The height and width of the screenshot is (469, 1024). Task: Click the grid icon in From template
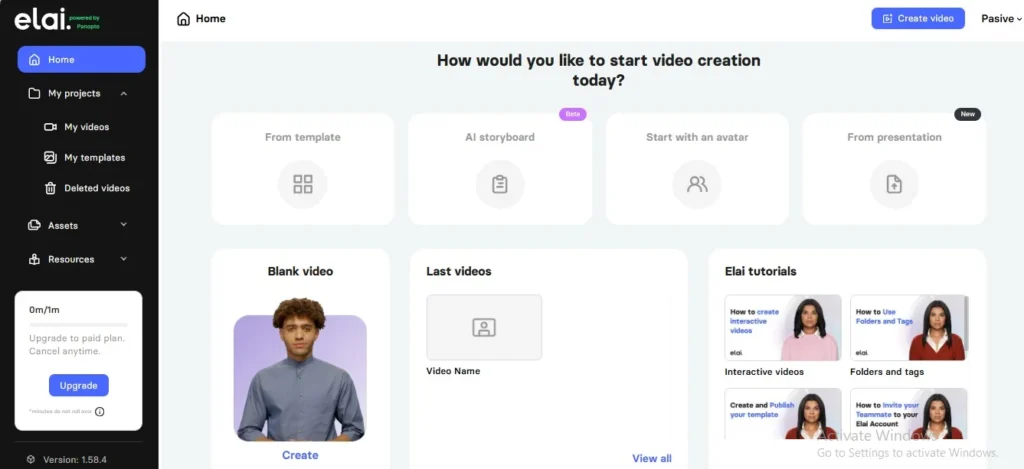pyautogui.click(x=302, y=184)
